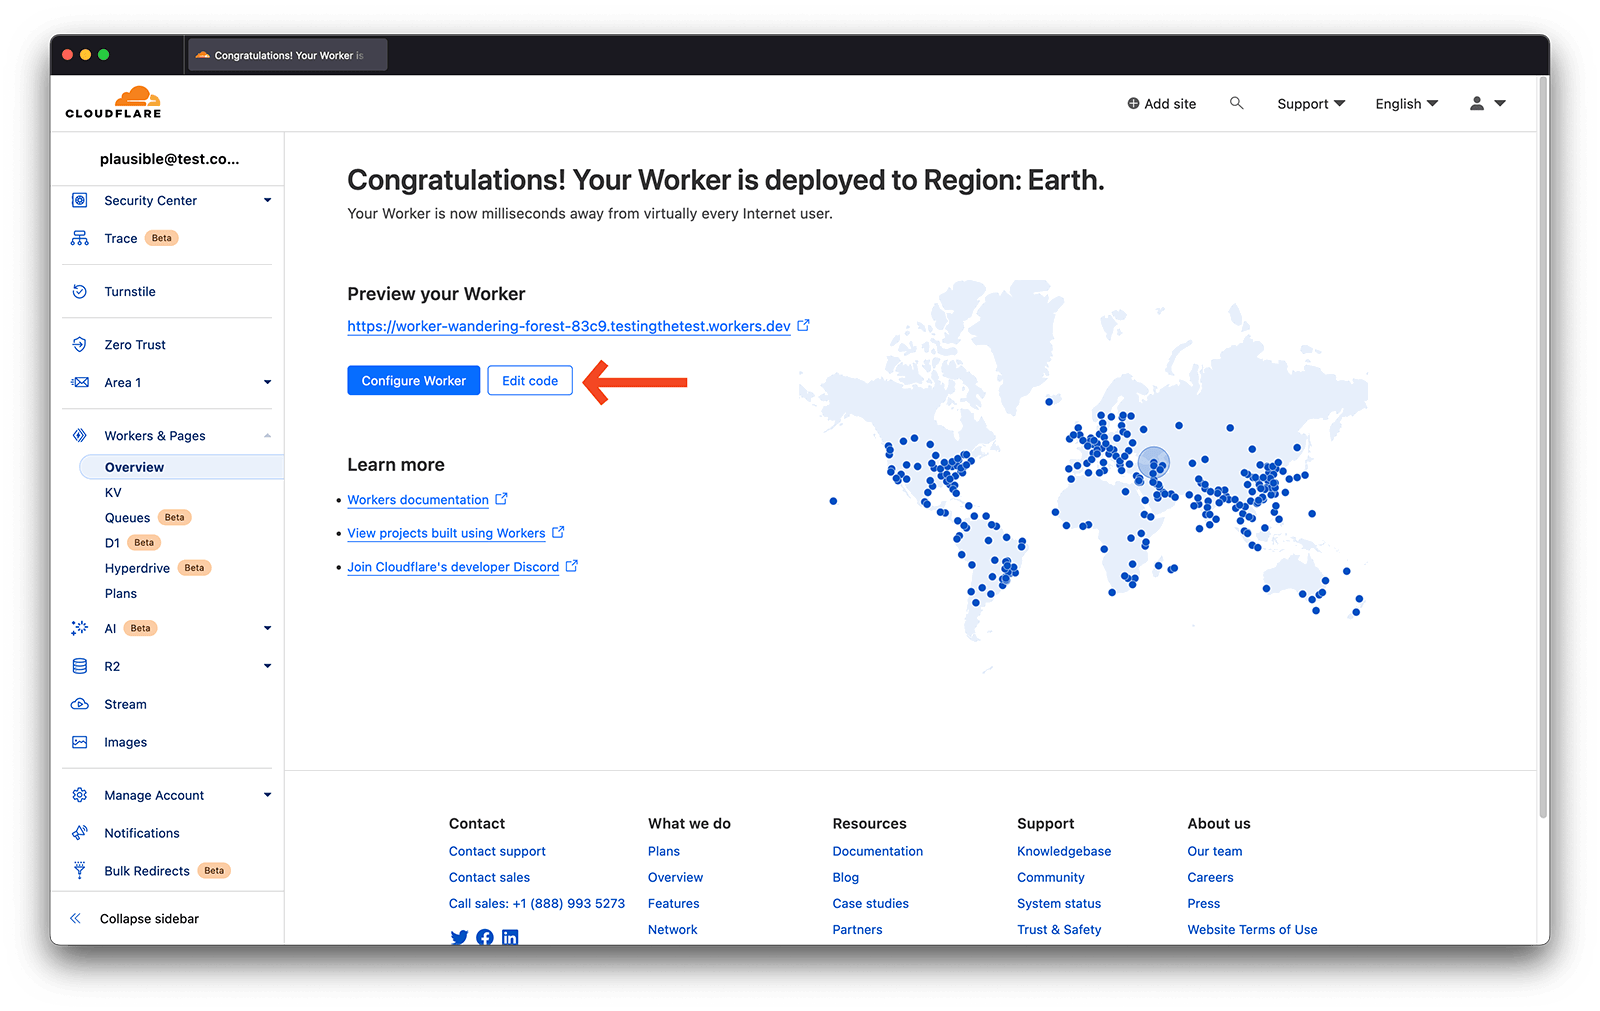Click the Careers footer link
Viewport: 1600px width, 1011px height.
coord(1210,877)
